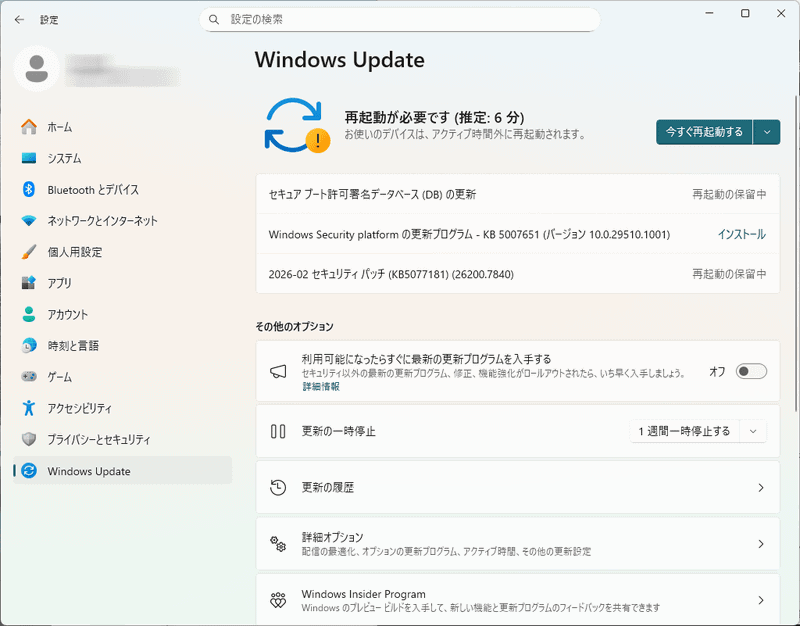This screenshot has width=800, height=626.
Task: Click the 設定の検索 search field
Action: tap(399, 19)
